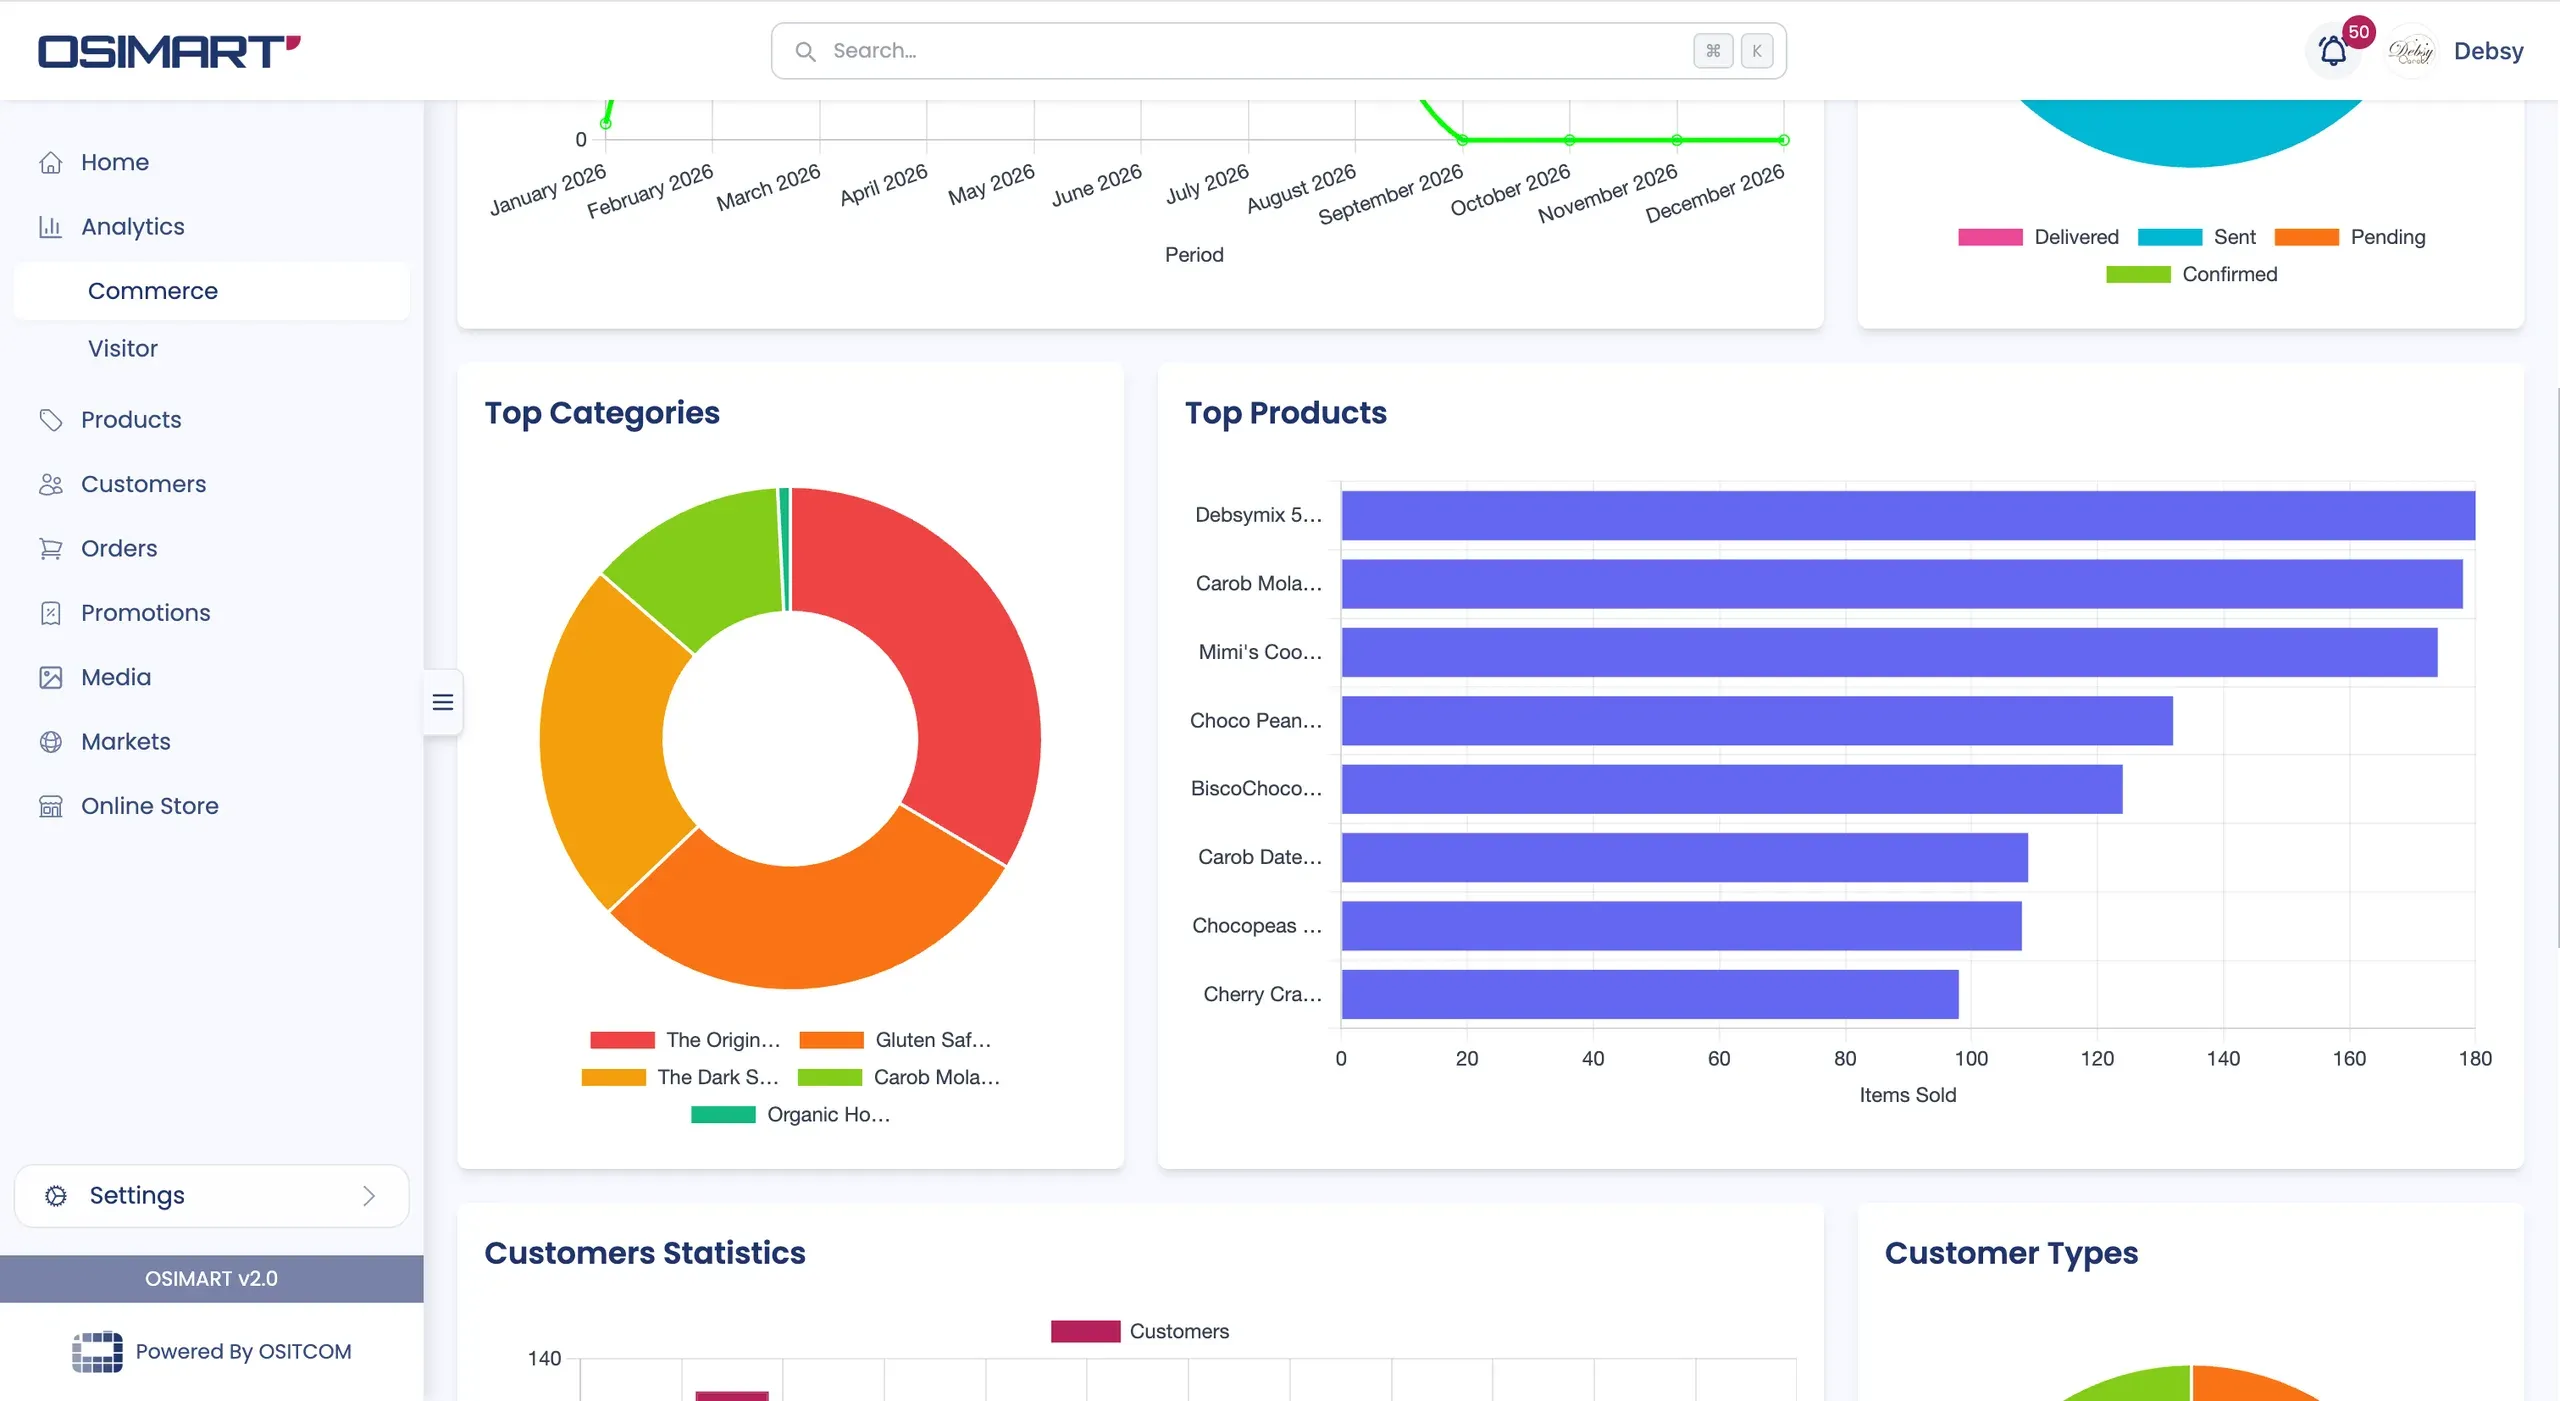
Task: Toggle The Origin… legend swatch
Action: (622, 1040)
